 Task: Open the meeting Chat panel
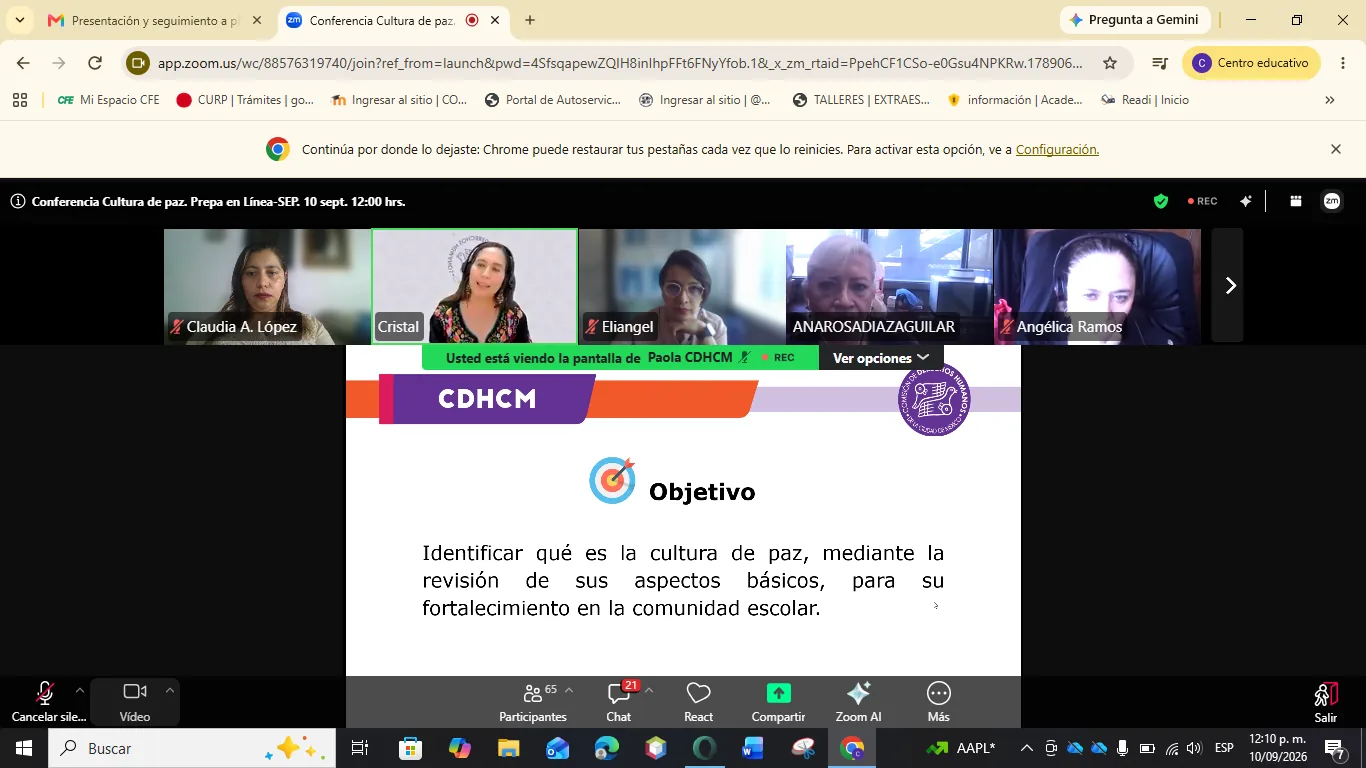619,703
